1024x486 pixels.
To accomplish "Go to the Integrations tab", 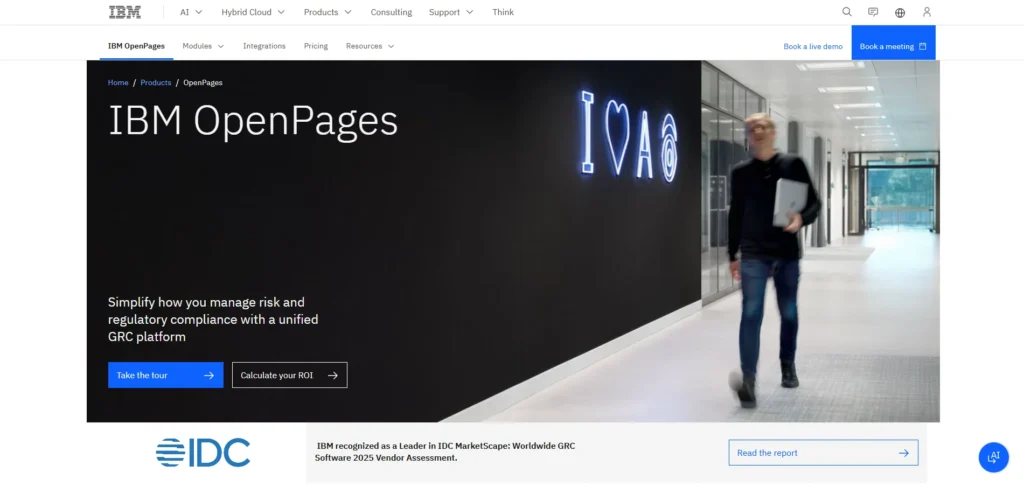I will (264, 46).
